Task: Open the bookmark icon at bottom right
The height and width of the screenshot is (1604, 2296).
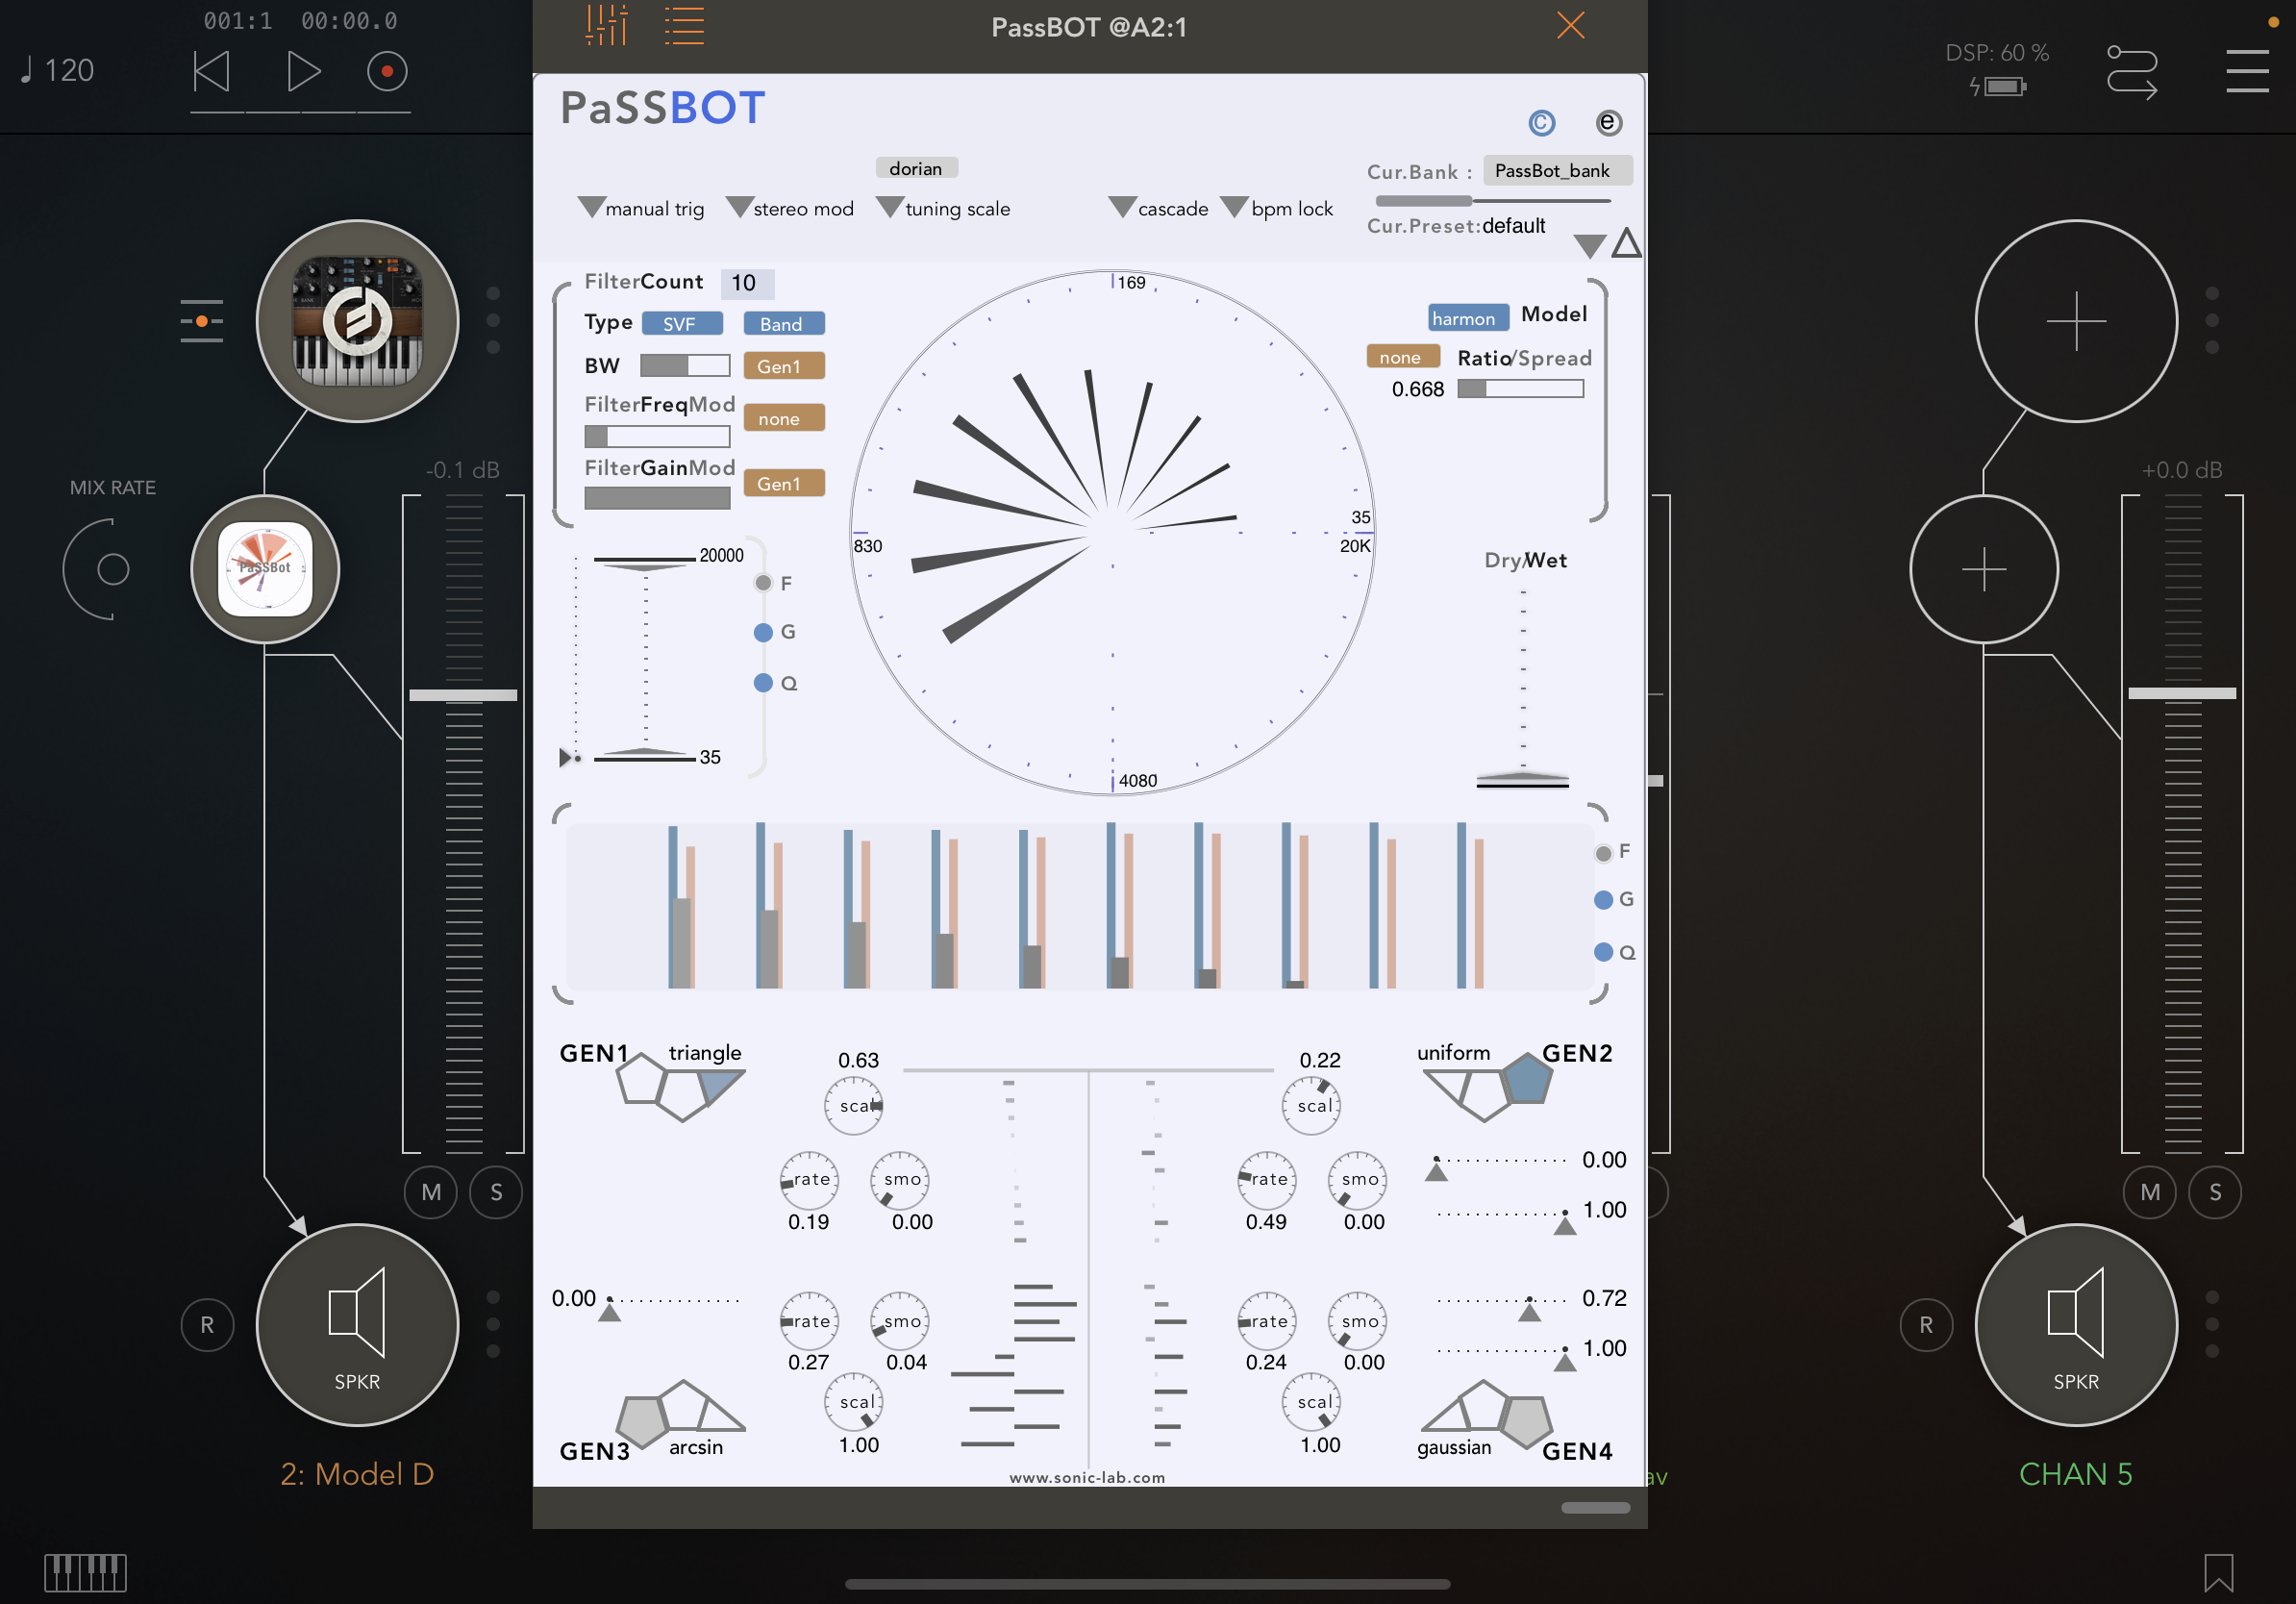Action: point(2218,1572)
